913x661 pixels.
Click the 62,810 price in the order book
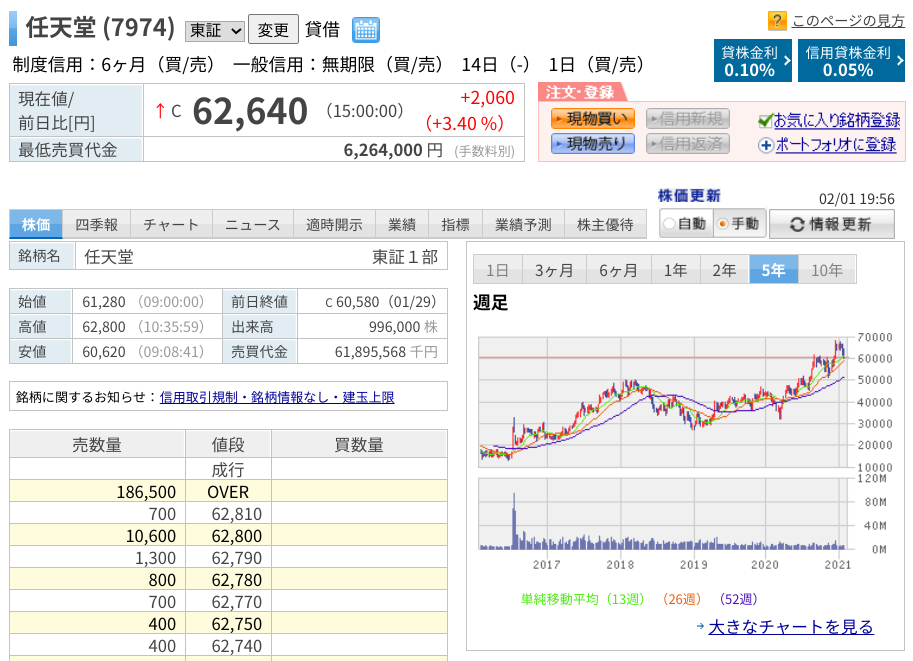(237, 514)
